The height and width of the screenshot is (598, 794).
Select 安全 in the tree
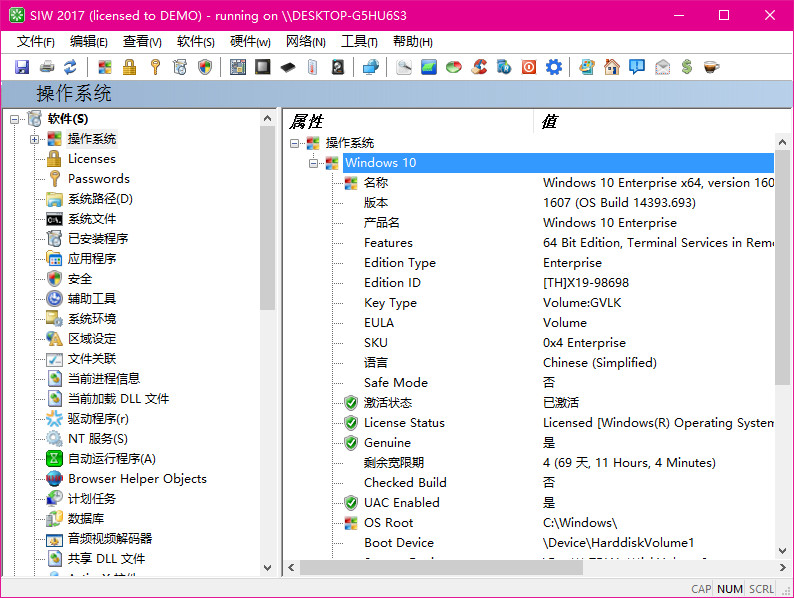(x=80, y=278)
